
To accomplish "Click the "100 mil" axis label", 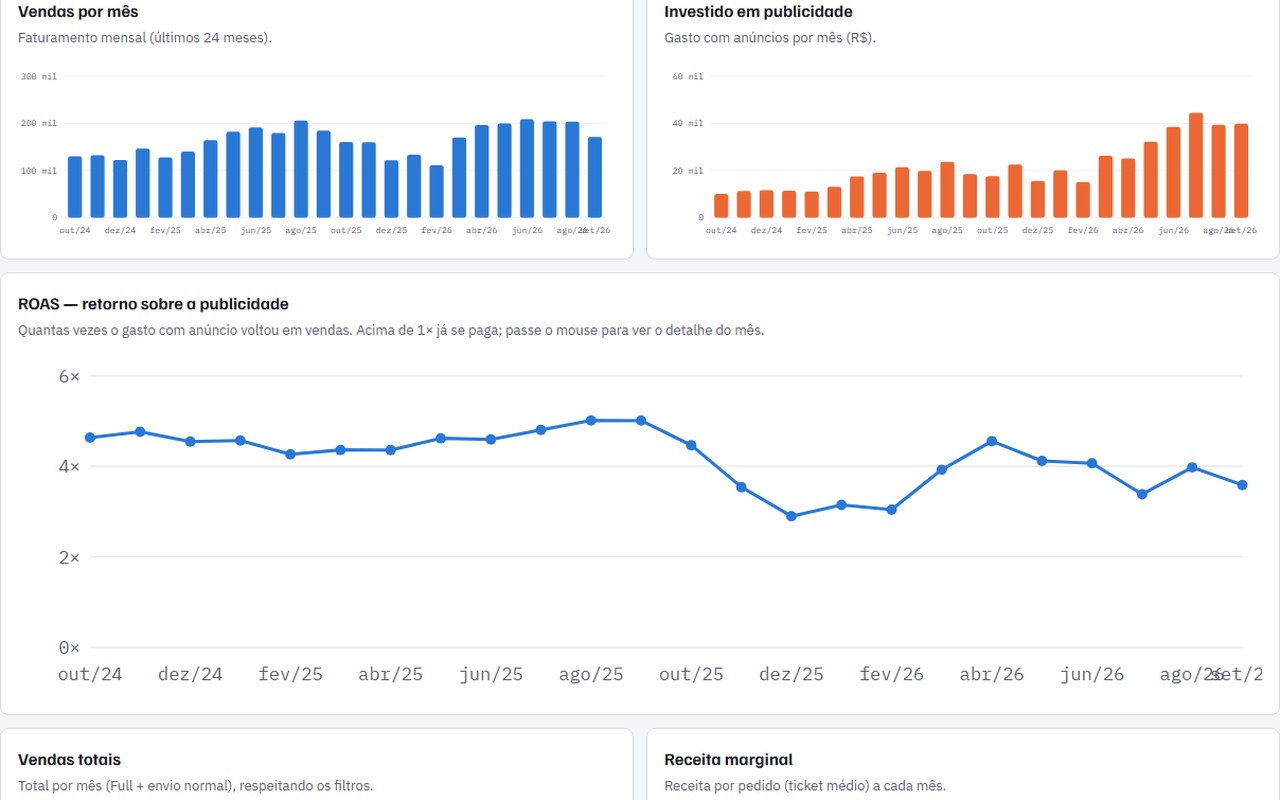I will tap(38, 170).
